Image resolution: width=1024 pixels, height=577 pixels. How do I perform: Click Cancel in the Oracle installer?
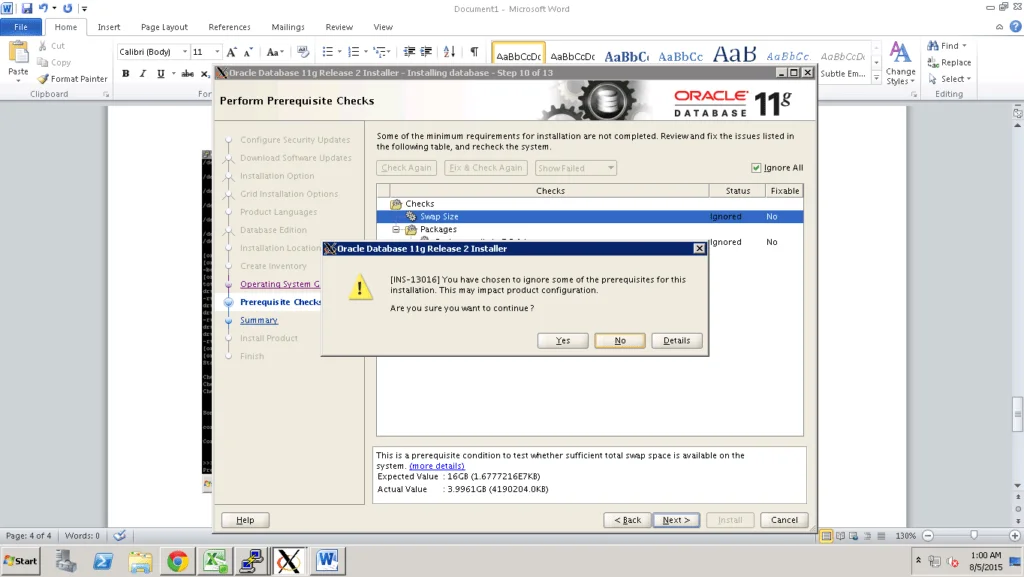784,520
